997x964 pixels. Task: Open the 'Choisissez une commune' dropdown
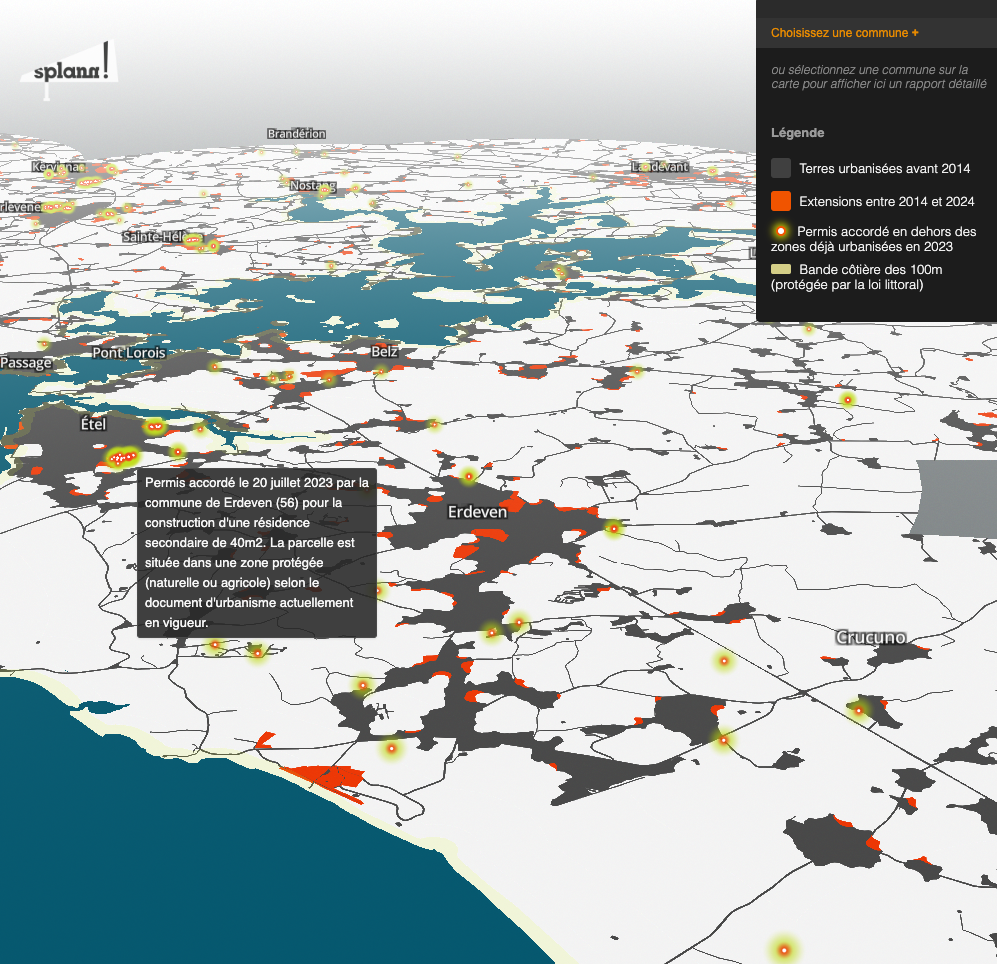[x=844, y=33]
